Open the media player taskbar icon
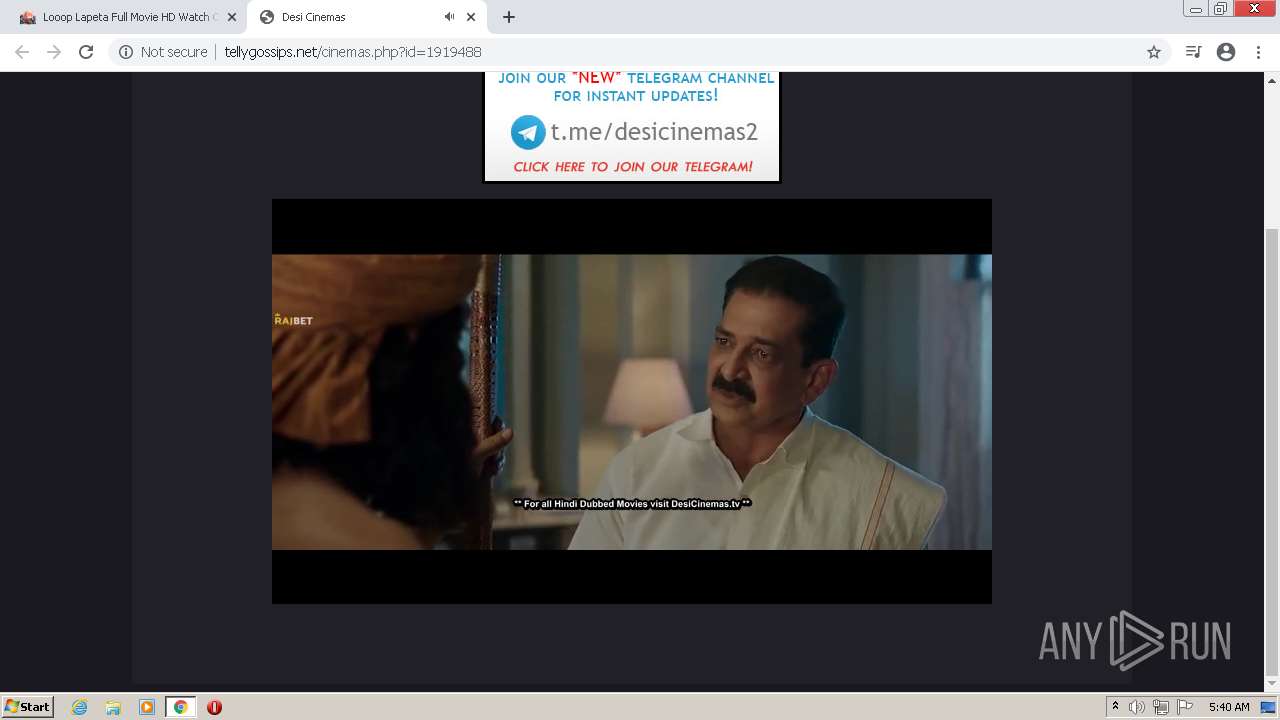 (x=147, y=707)
